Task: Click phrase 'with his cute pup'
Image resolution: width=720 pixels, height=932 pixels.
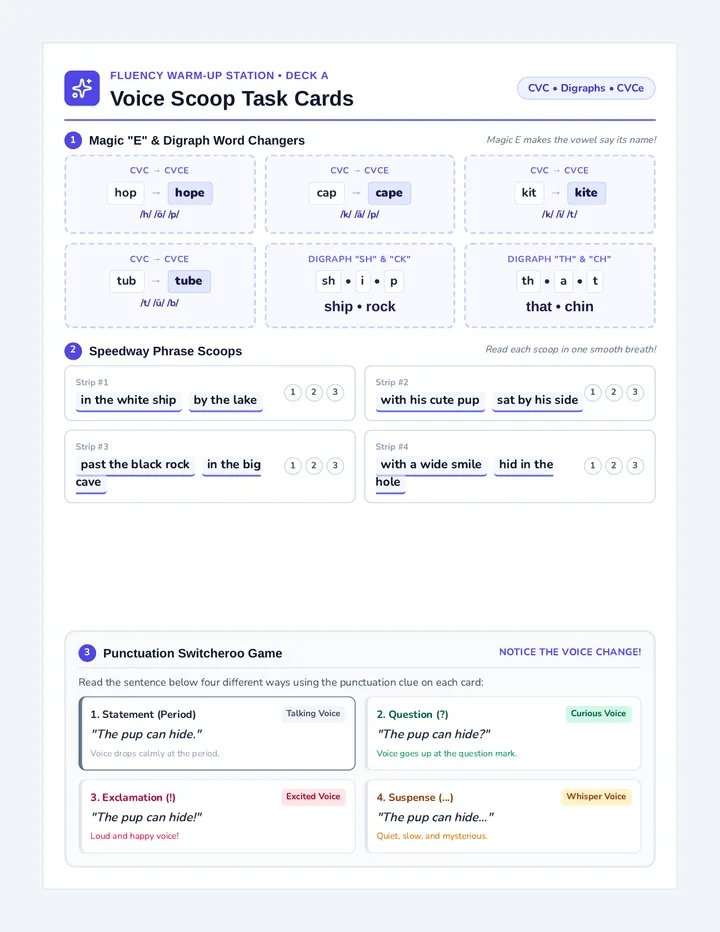Action: point(430,400)
